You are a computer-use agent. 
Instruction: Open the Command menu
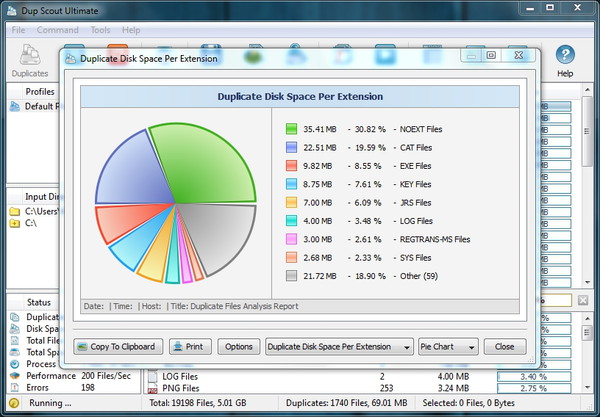tap(57, 30)
